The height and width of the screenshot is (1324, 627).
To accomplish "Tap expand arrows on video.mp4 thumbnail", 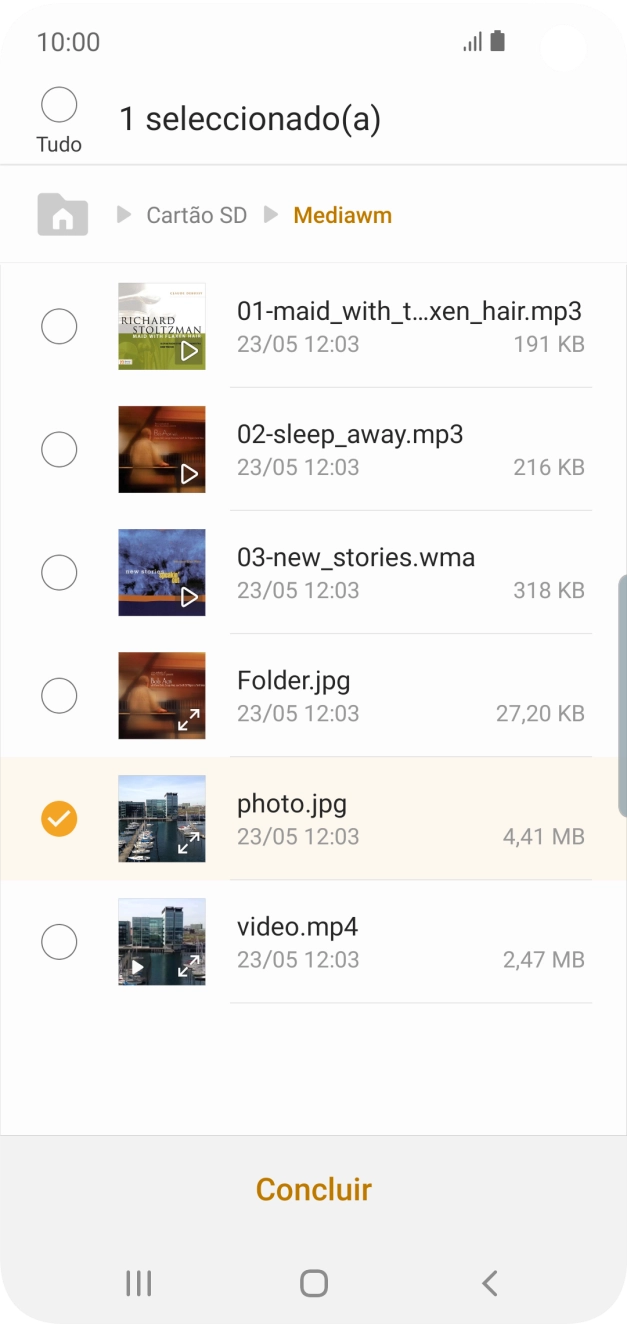I will (x=188, y=967).
